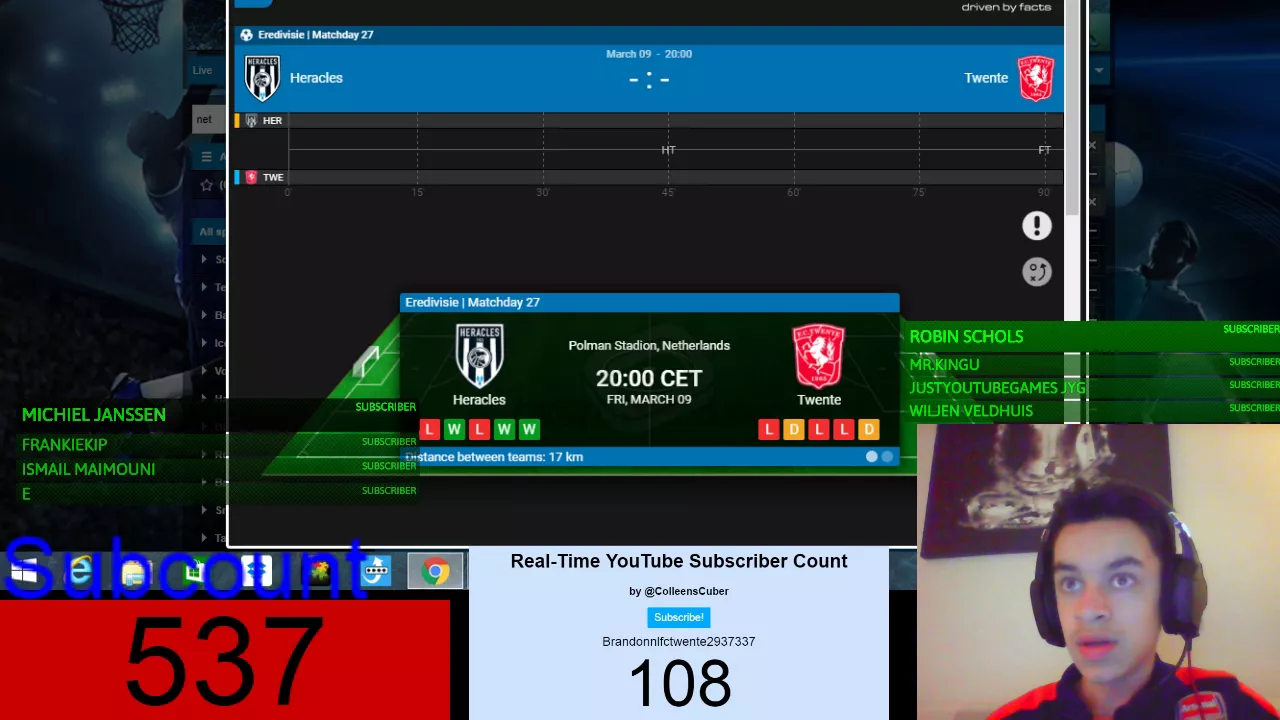Click the live subscriber count 108
This screenshot has width=1280, height=720.
point(680,685)
